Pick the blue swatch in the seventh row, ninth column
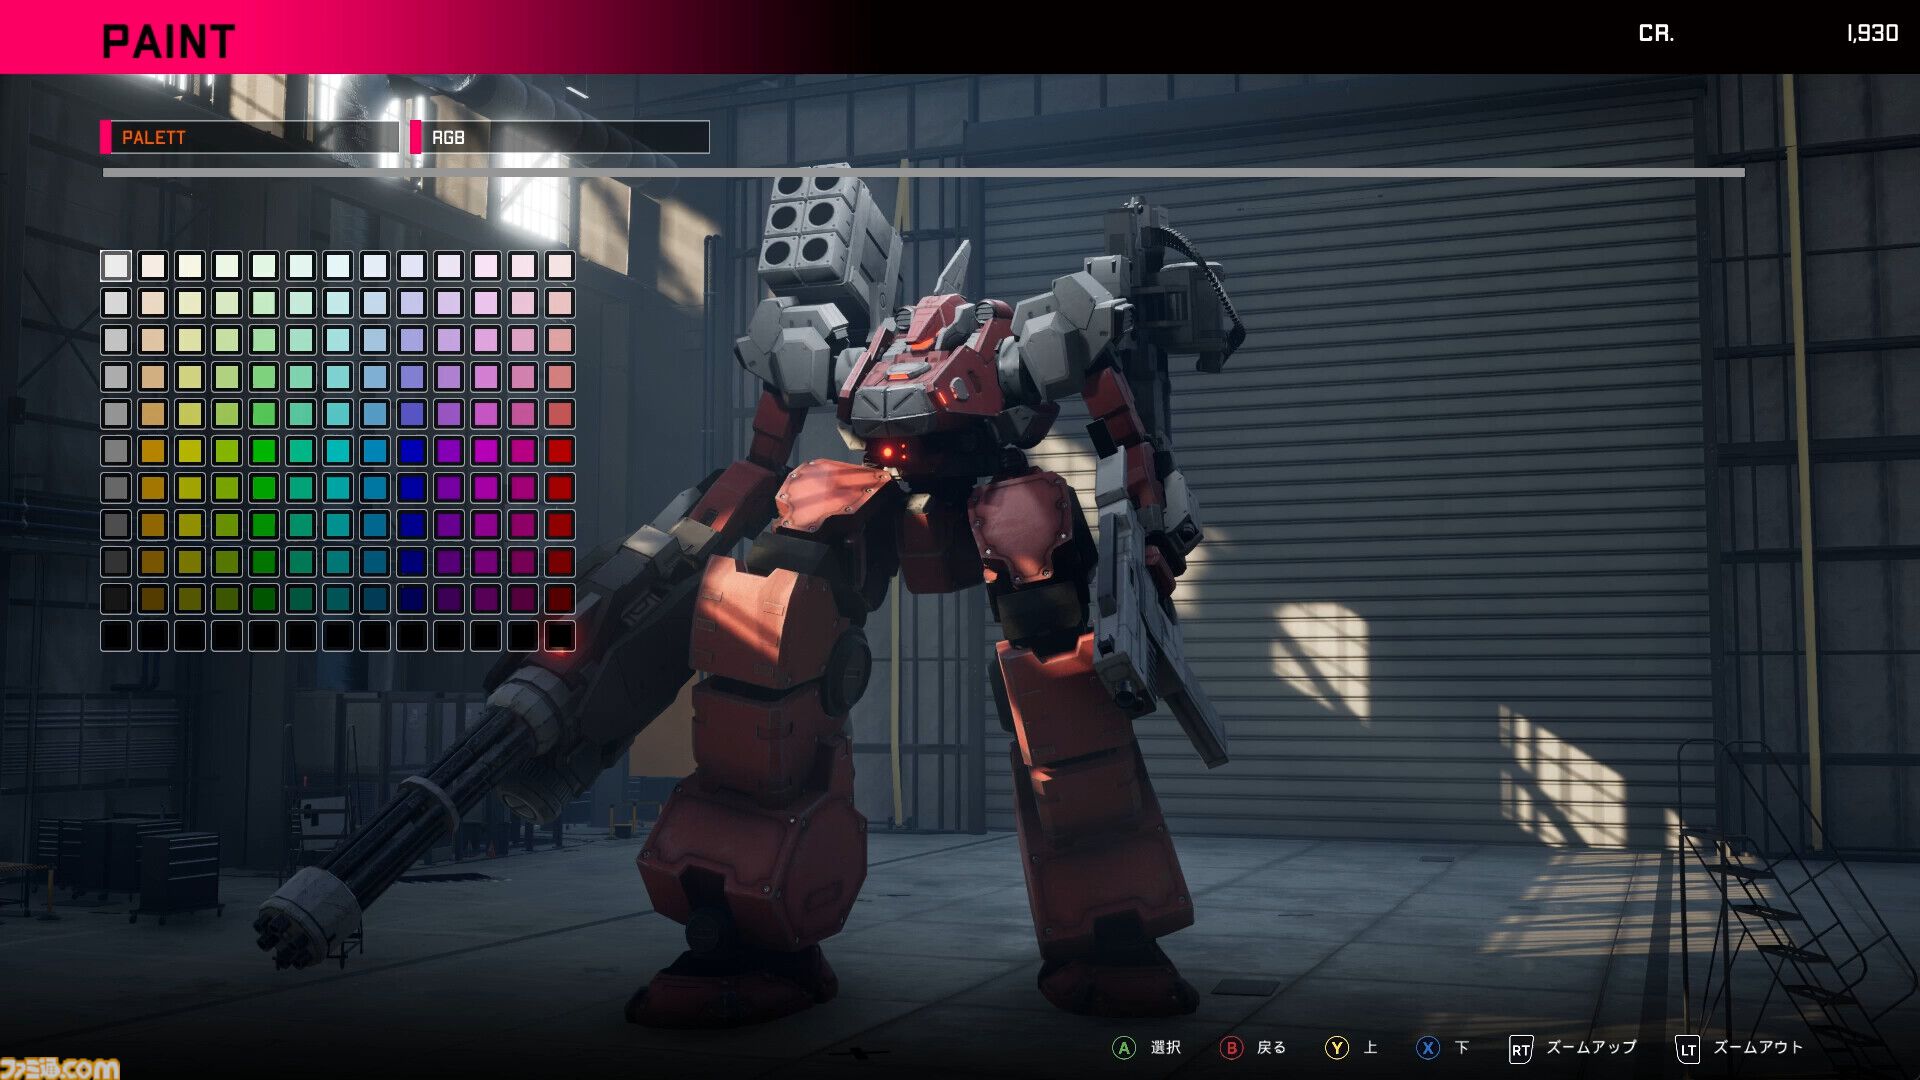The width and height of the screenshot is (1920, 1080). [x=412, y=487]
